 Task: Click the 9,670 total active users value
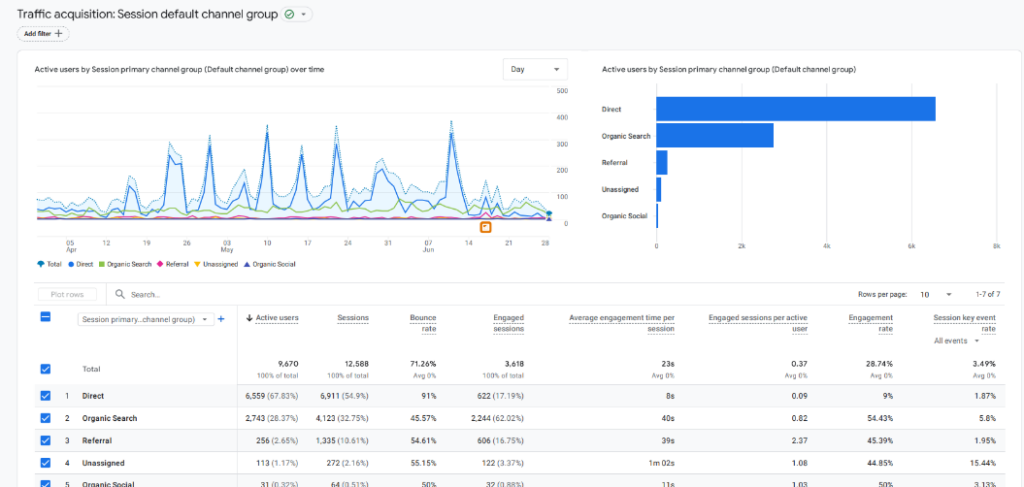pos(288,364)
